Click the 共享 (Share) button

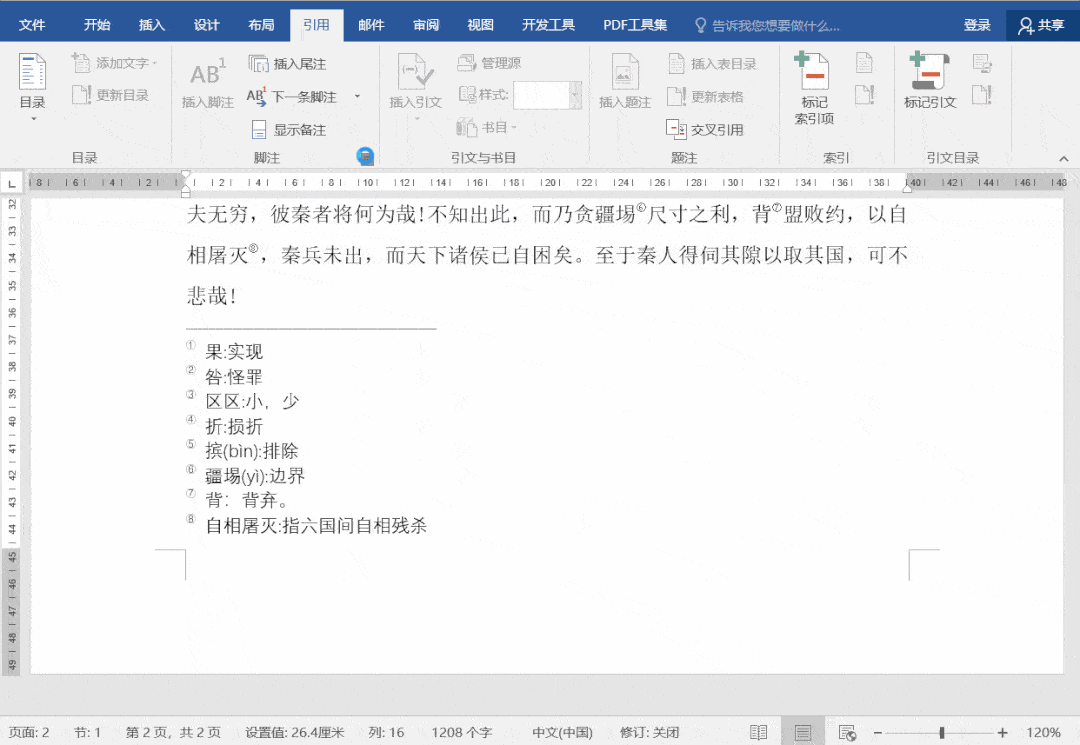coord(1041,25)
